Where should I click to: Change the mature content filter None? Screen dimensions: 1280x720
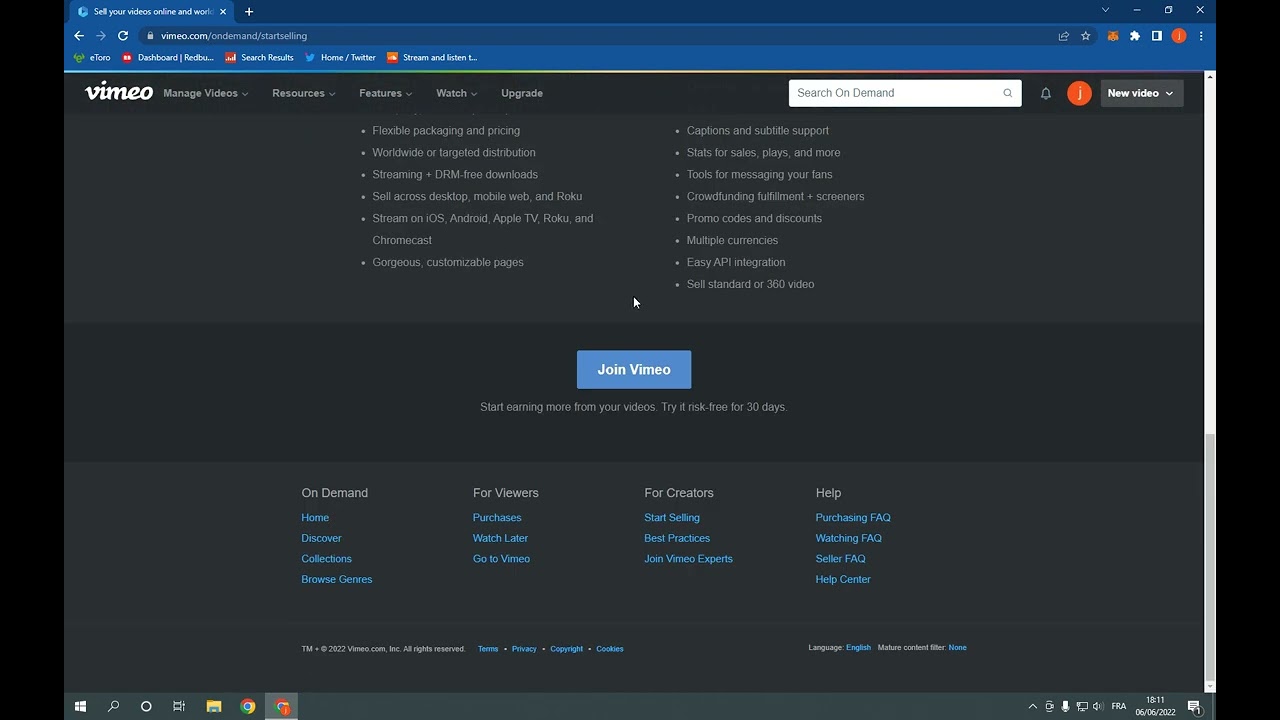click(958, 647)
